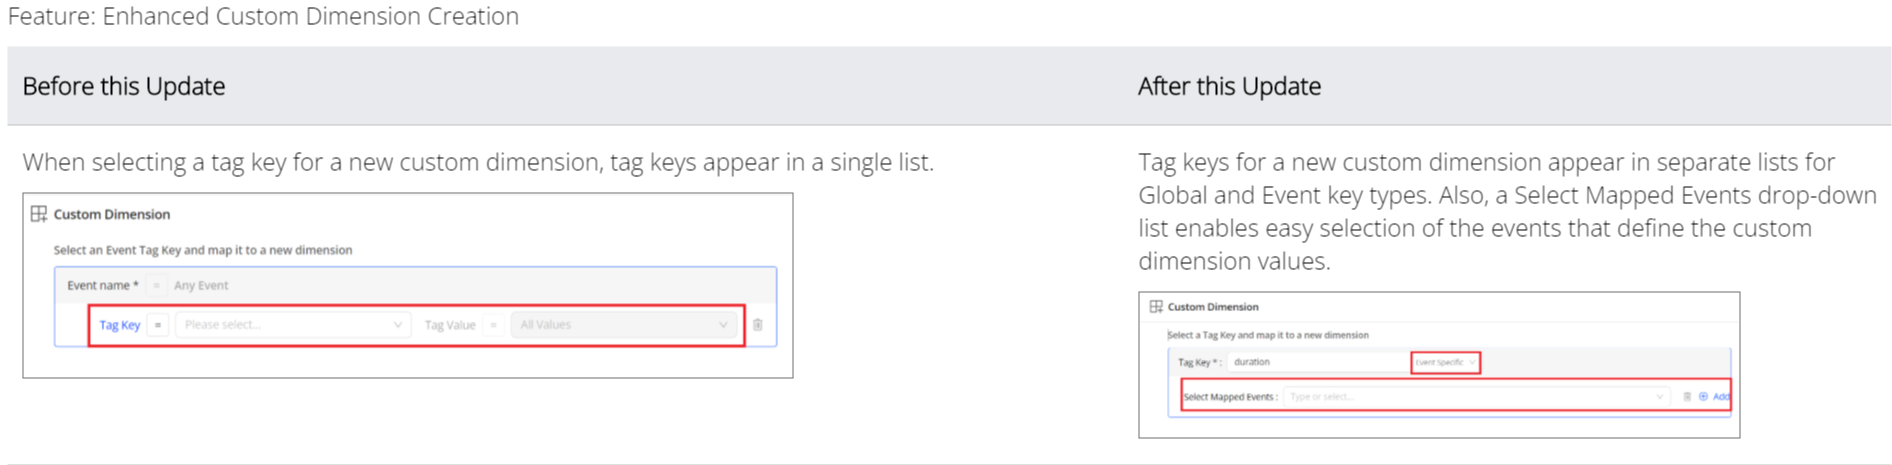The height and width of the screenshot is (465, 1892).
Task: Click the Tag Value label
Action: [x=450, y=325]
